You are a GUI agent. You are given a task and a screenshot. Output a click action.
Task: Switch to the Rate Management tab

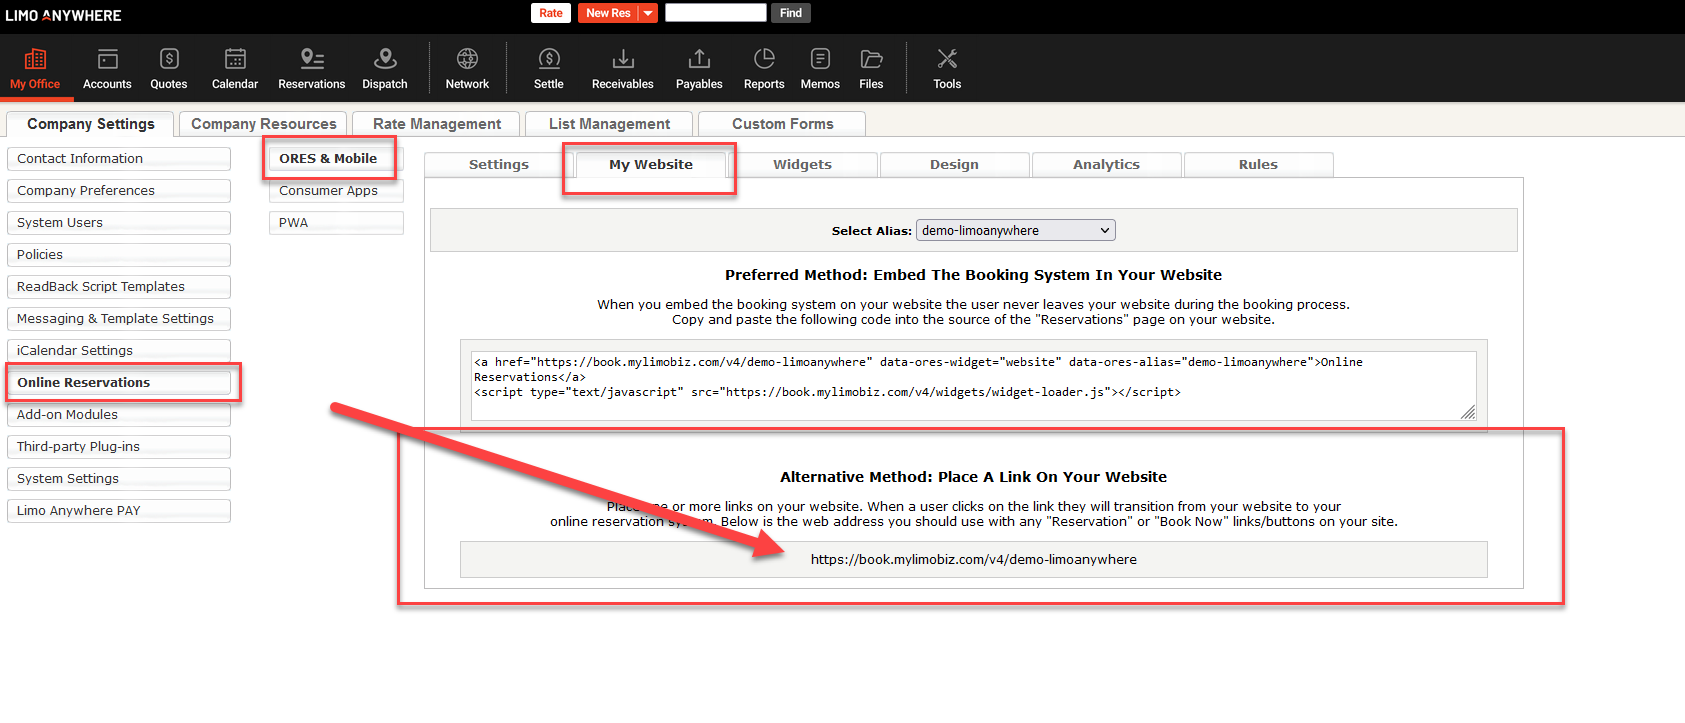[437, 124]
